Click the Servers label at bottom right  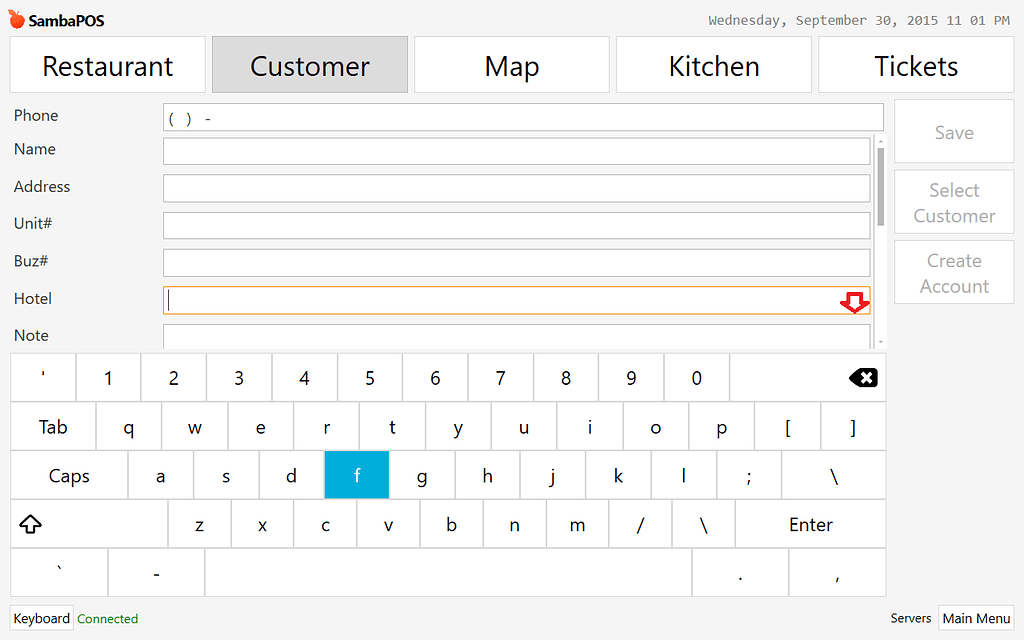[910, 618]
